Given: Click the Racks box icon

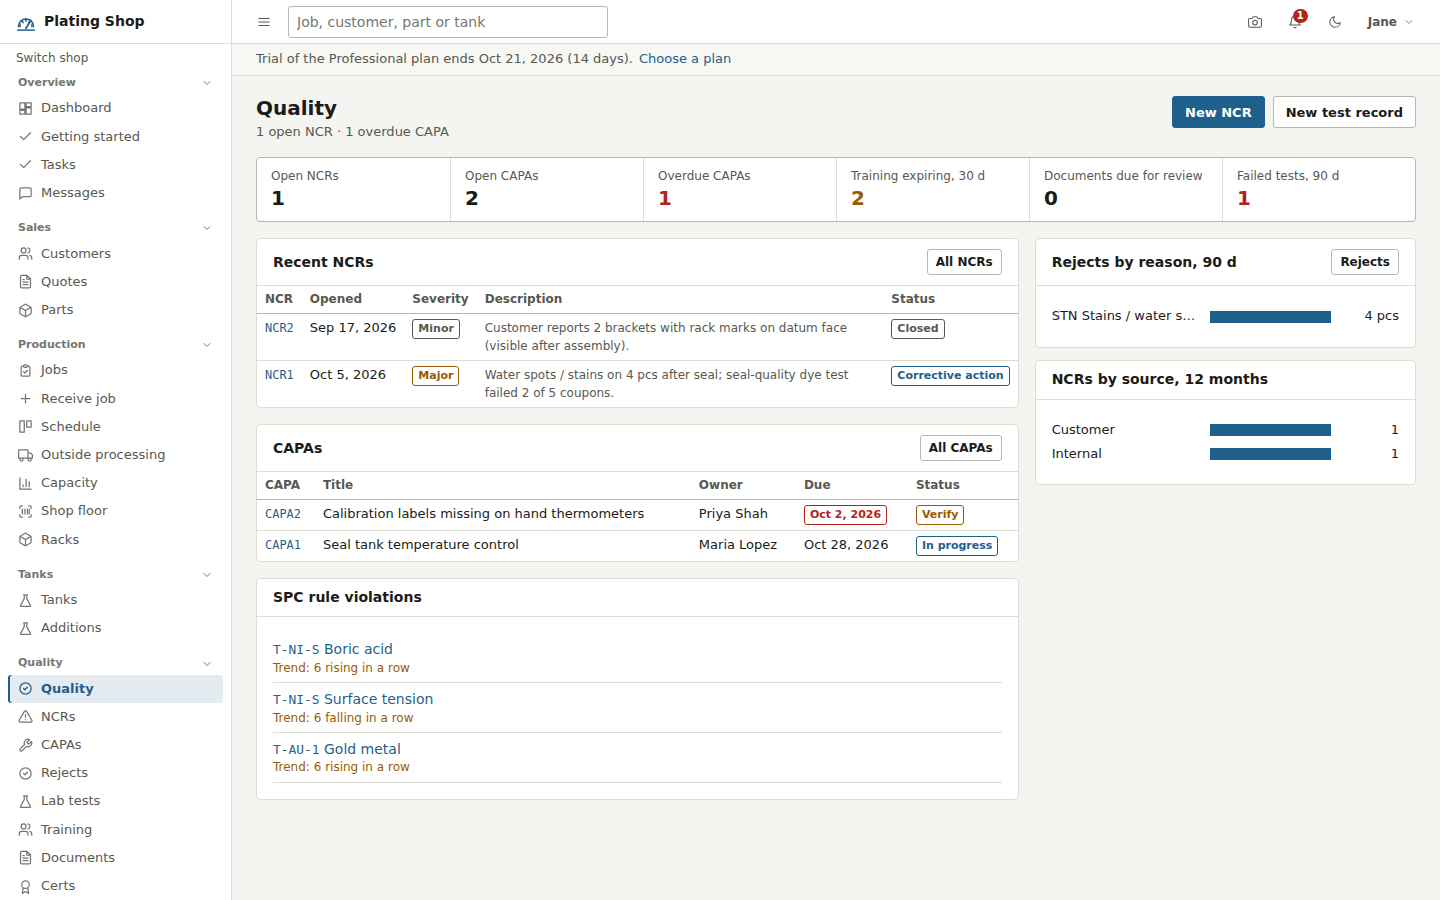Looking at the screenshot, I should pyautogui.click(x=26, y=540).
